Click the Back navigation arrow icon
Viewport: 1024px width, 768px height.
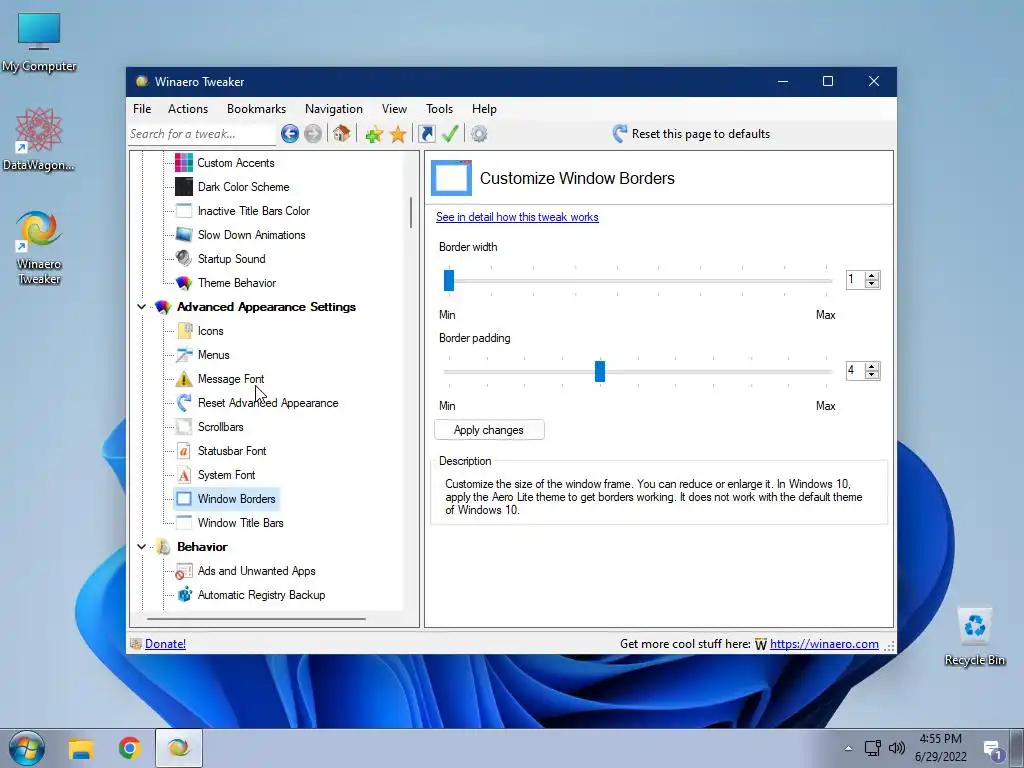pos(290,134)
